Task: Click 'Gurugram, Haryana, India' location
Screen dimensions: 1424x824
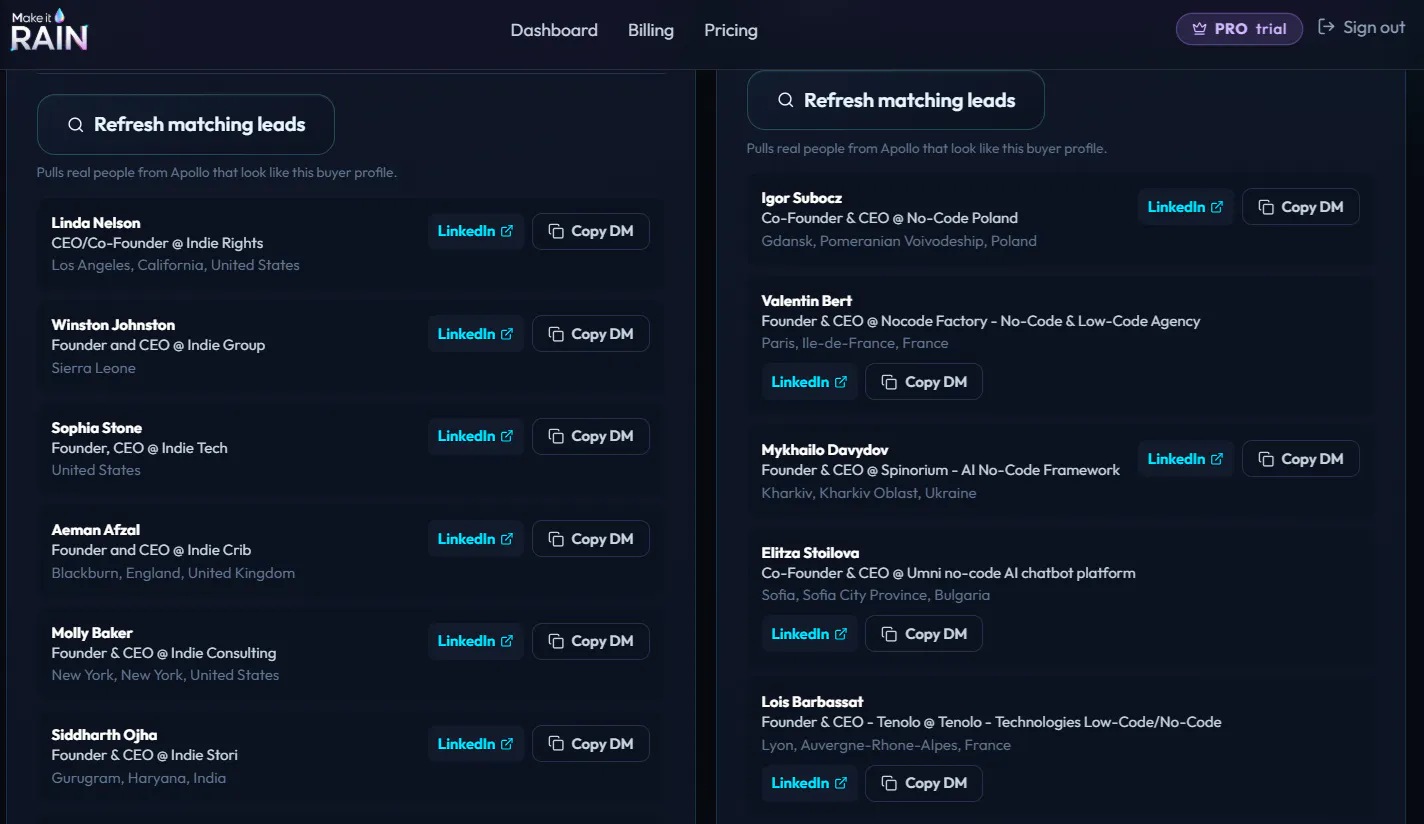Action: pyautogui.click(x=139, y=778)
